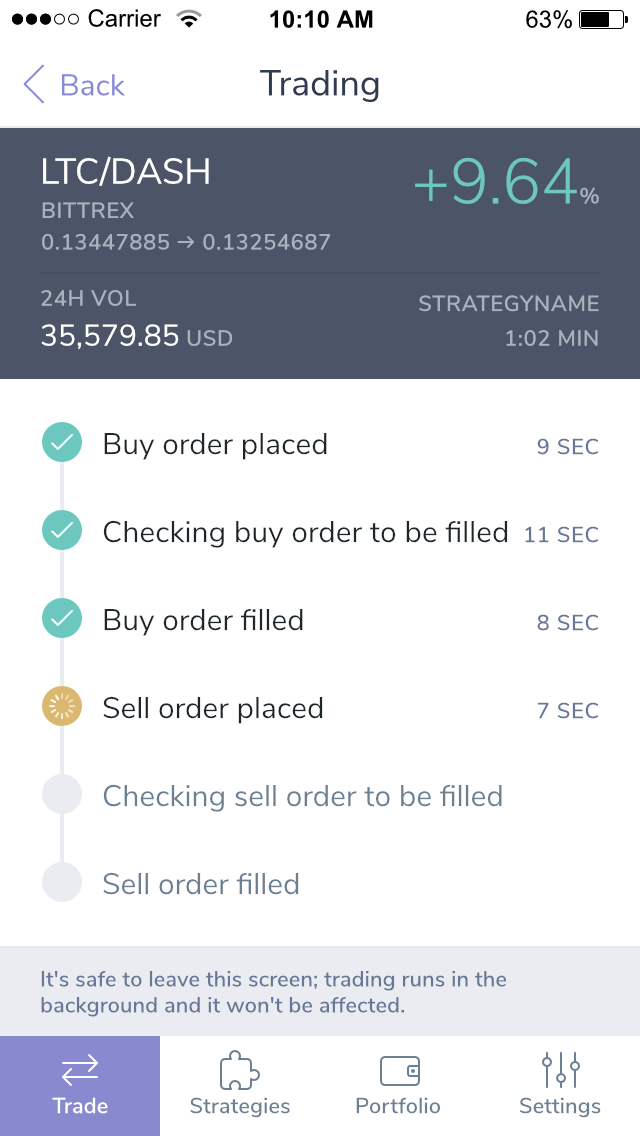Click the empty Sell order filled circle
This screenshot has height=1136, width=640.
click(61, 884)
